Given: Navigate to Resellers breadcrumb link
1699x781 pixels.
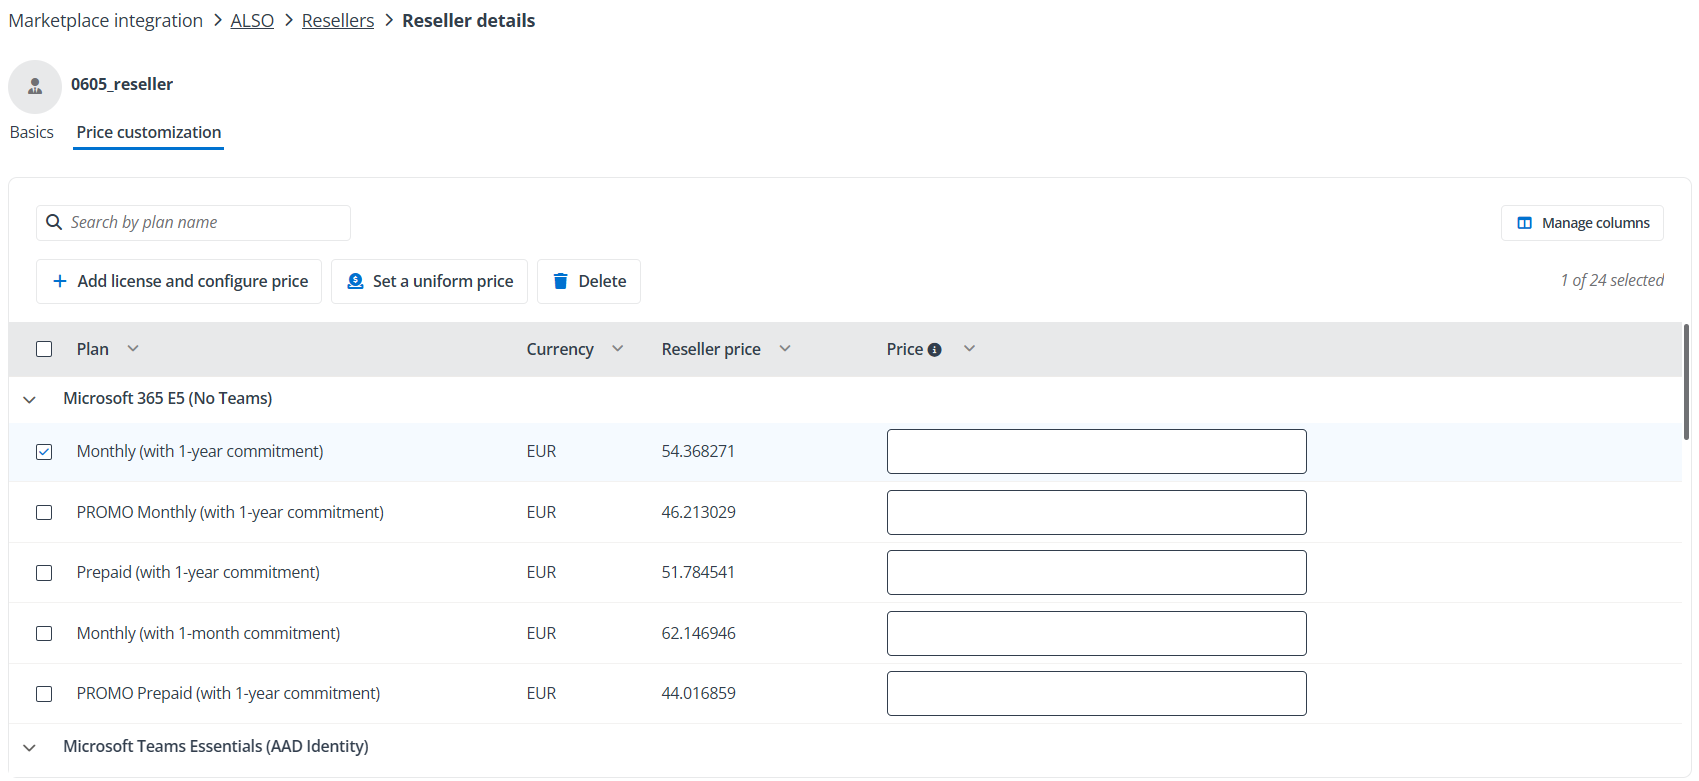Looking at the screenshot, I should pos(338,21).
